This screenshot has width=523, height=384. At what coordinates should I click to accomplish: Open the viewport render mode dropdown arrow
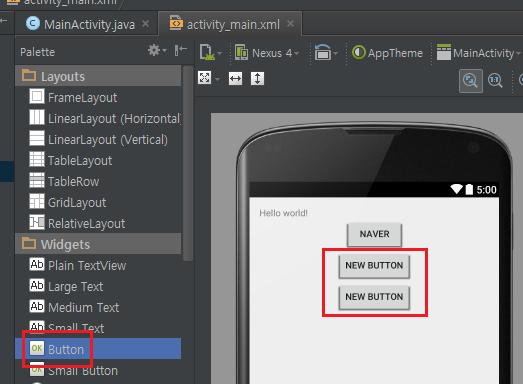[217, 79]
